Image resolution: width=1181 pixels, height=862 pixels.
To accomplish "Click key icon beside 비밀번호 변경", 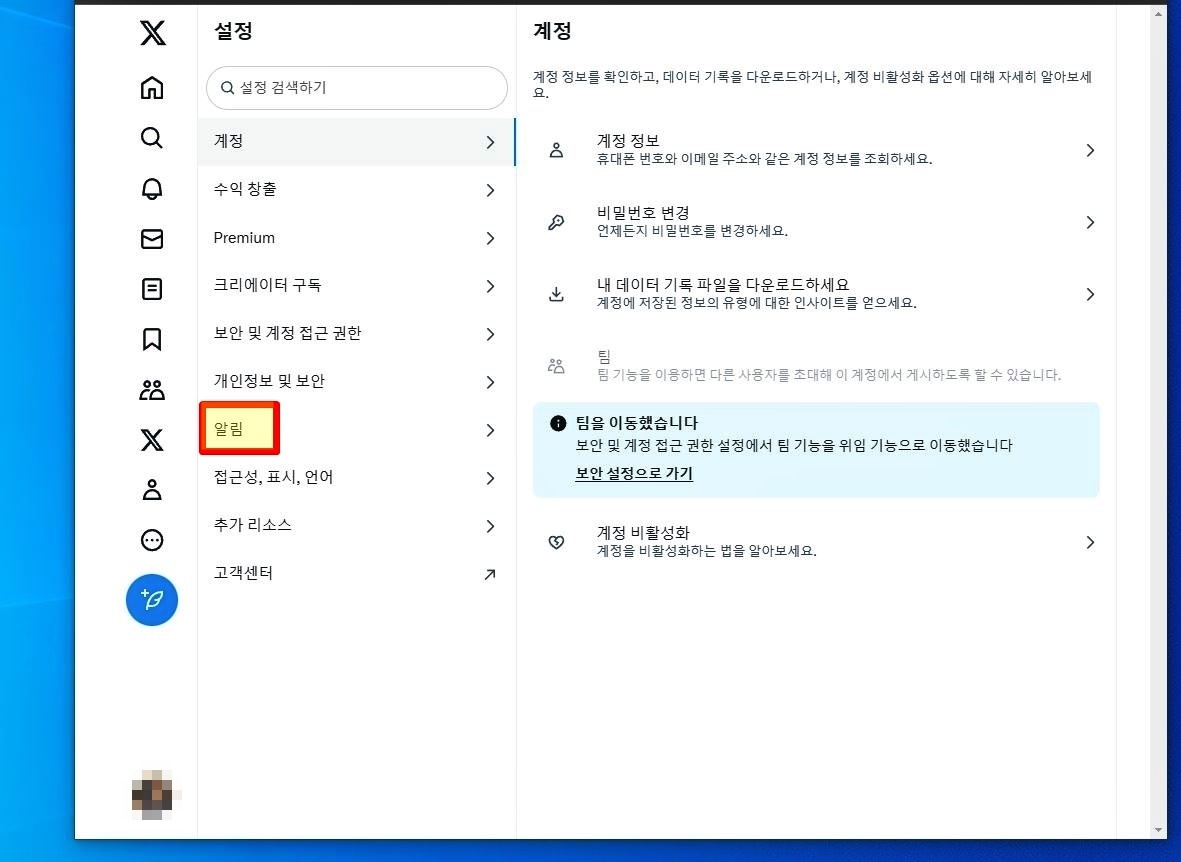I will 557,222.
